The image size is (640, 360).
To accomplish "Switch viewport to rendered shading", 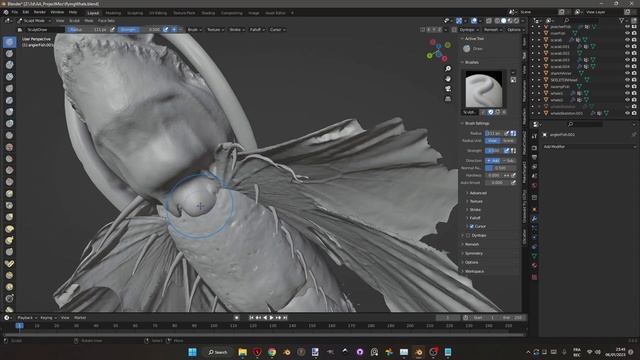I will pos(516,20).
